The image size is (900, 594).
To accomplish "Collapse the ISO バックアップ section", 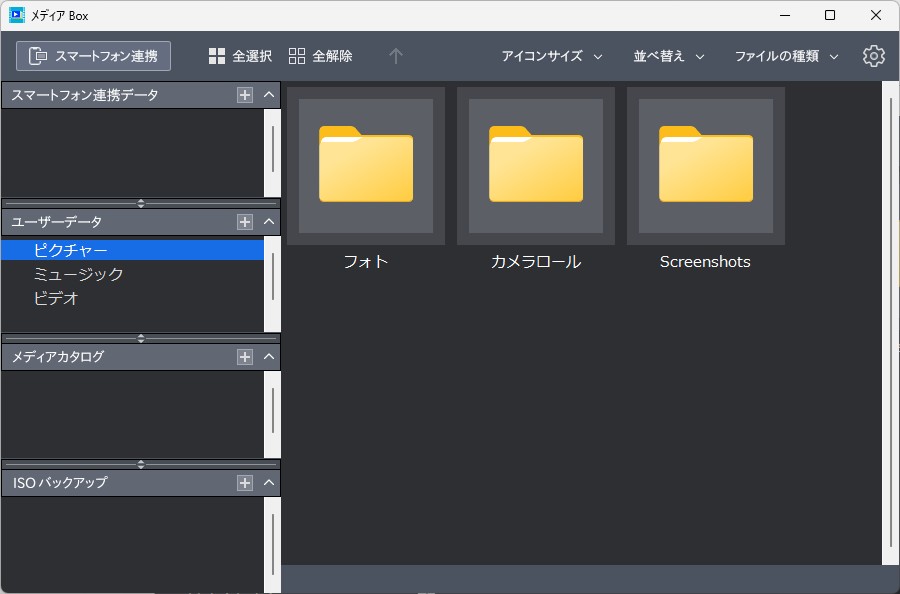I will pyautogui.click(x=267, y=481).
